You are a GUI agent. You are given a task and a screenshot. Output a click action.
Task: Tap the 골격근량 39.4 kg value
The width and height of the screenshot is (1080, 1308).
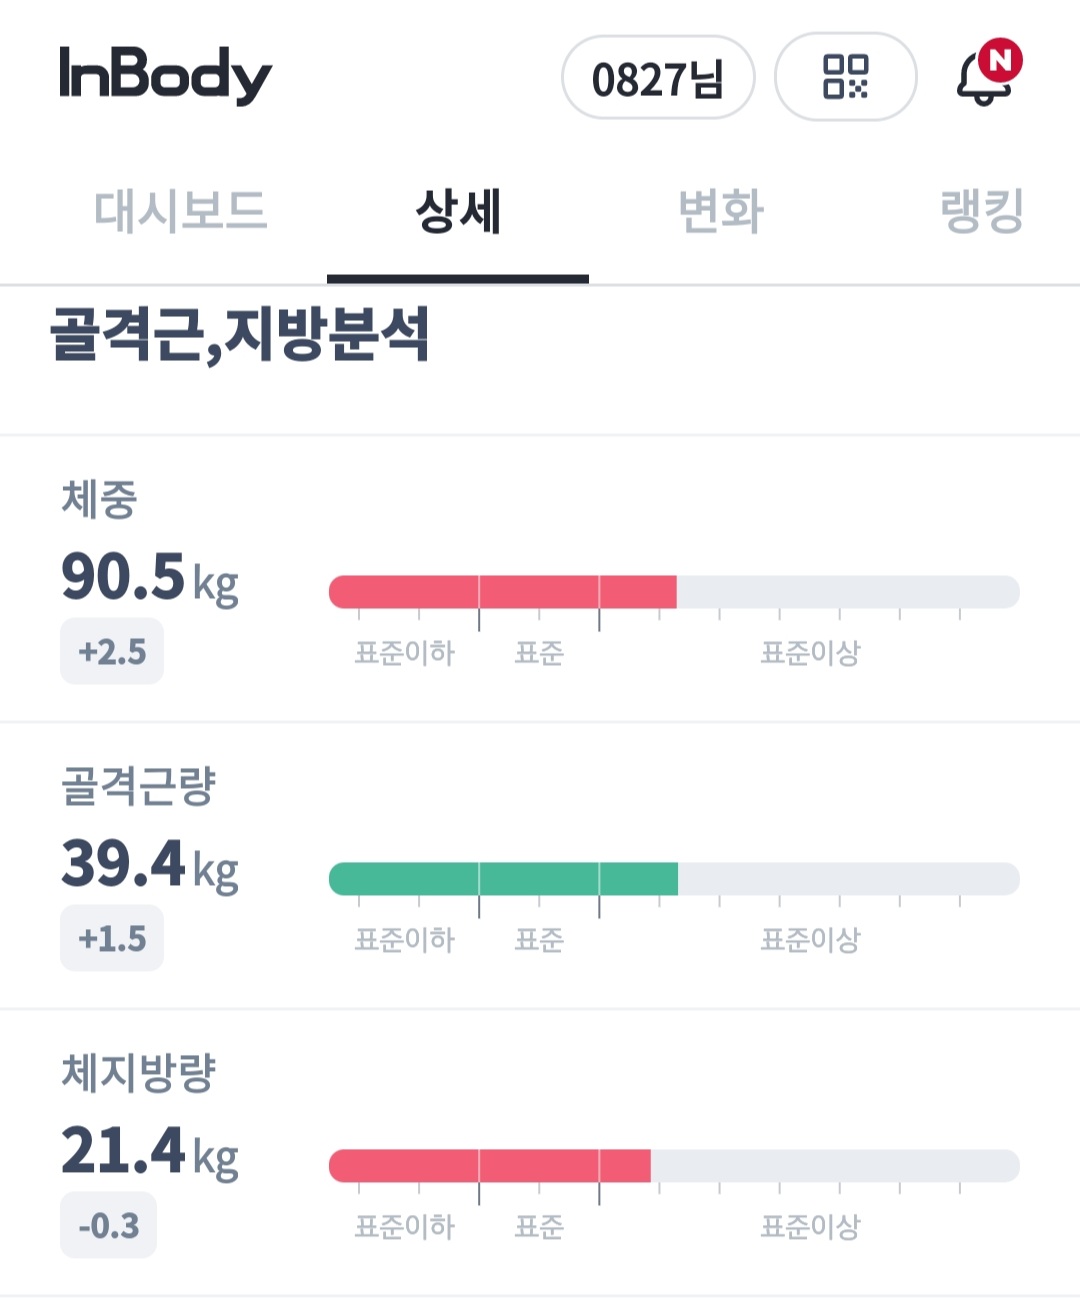(150, 864)
